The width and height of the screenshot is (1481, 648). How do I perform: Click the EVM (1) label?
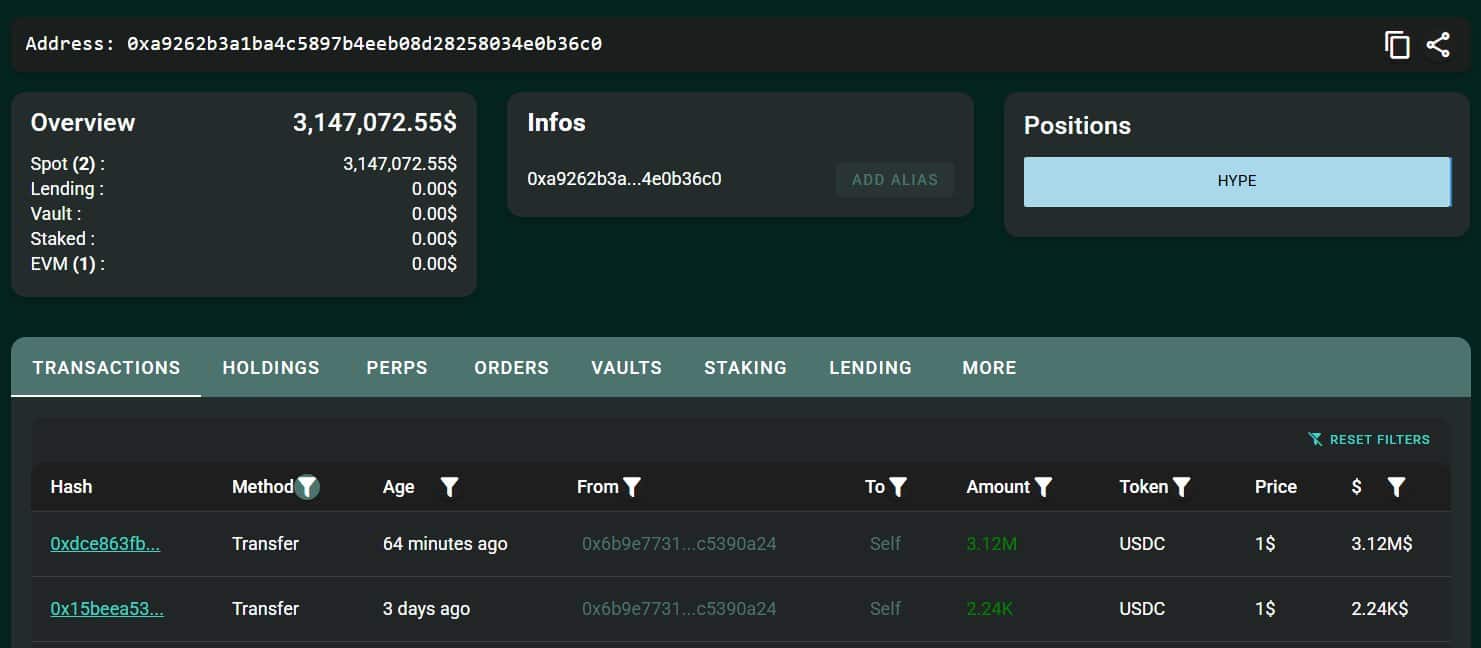(67, 264)
